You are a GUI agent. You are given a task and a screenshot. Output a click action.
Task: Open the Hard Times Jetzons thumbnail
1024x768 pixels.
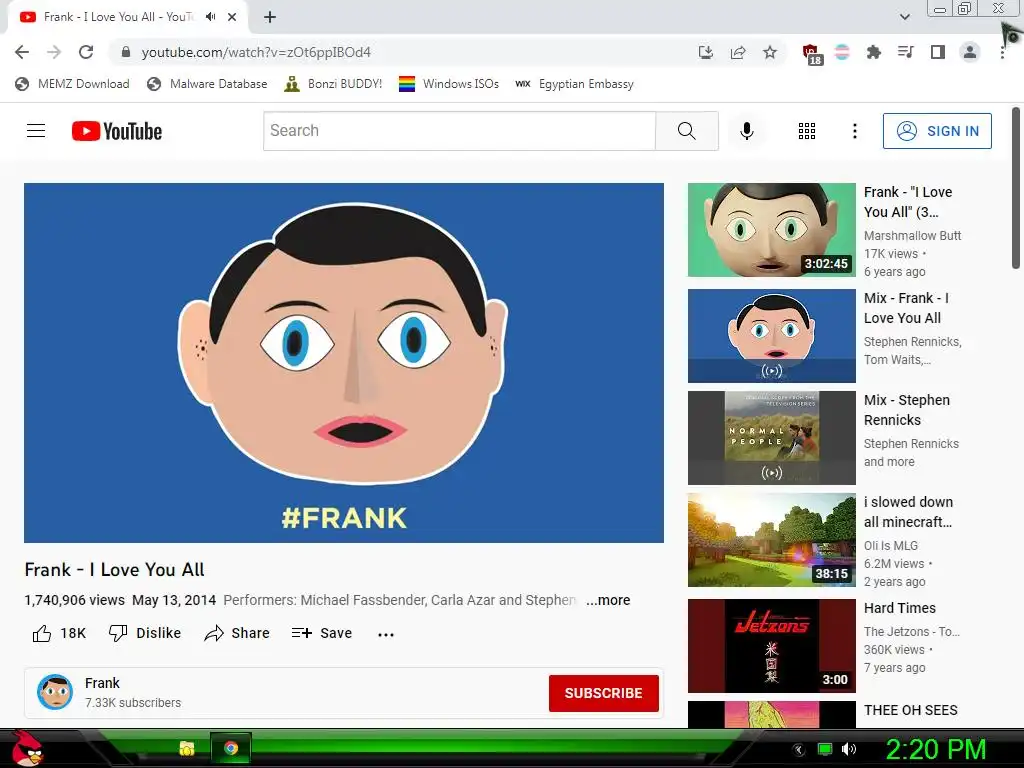pyautogui.click(x=771, y=646)
